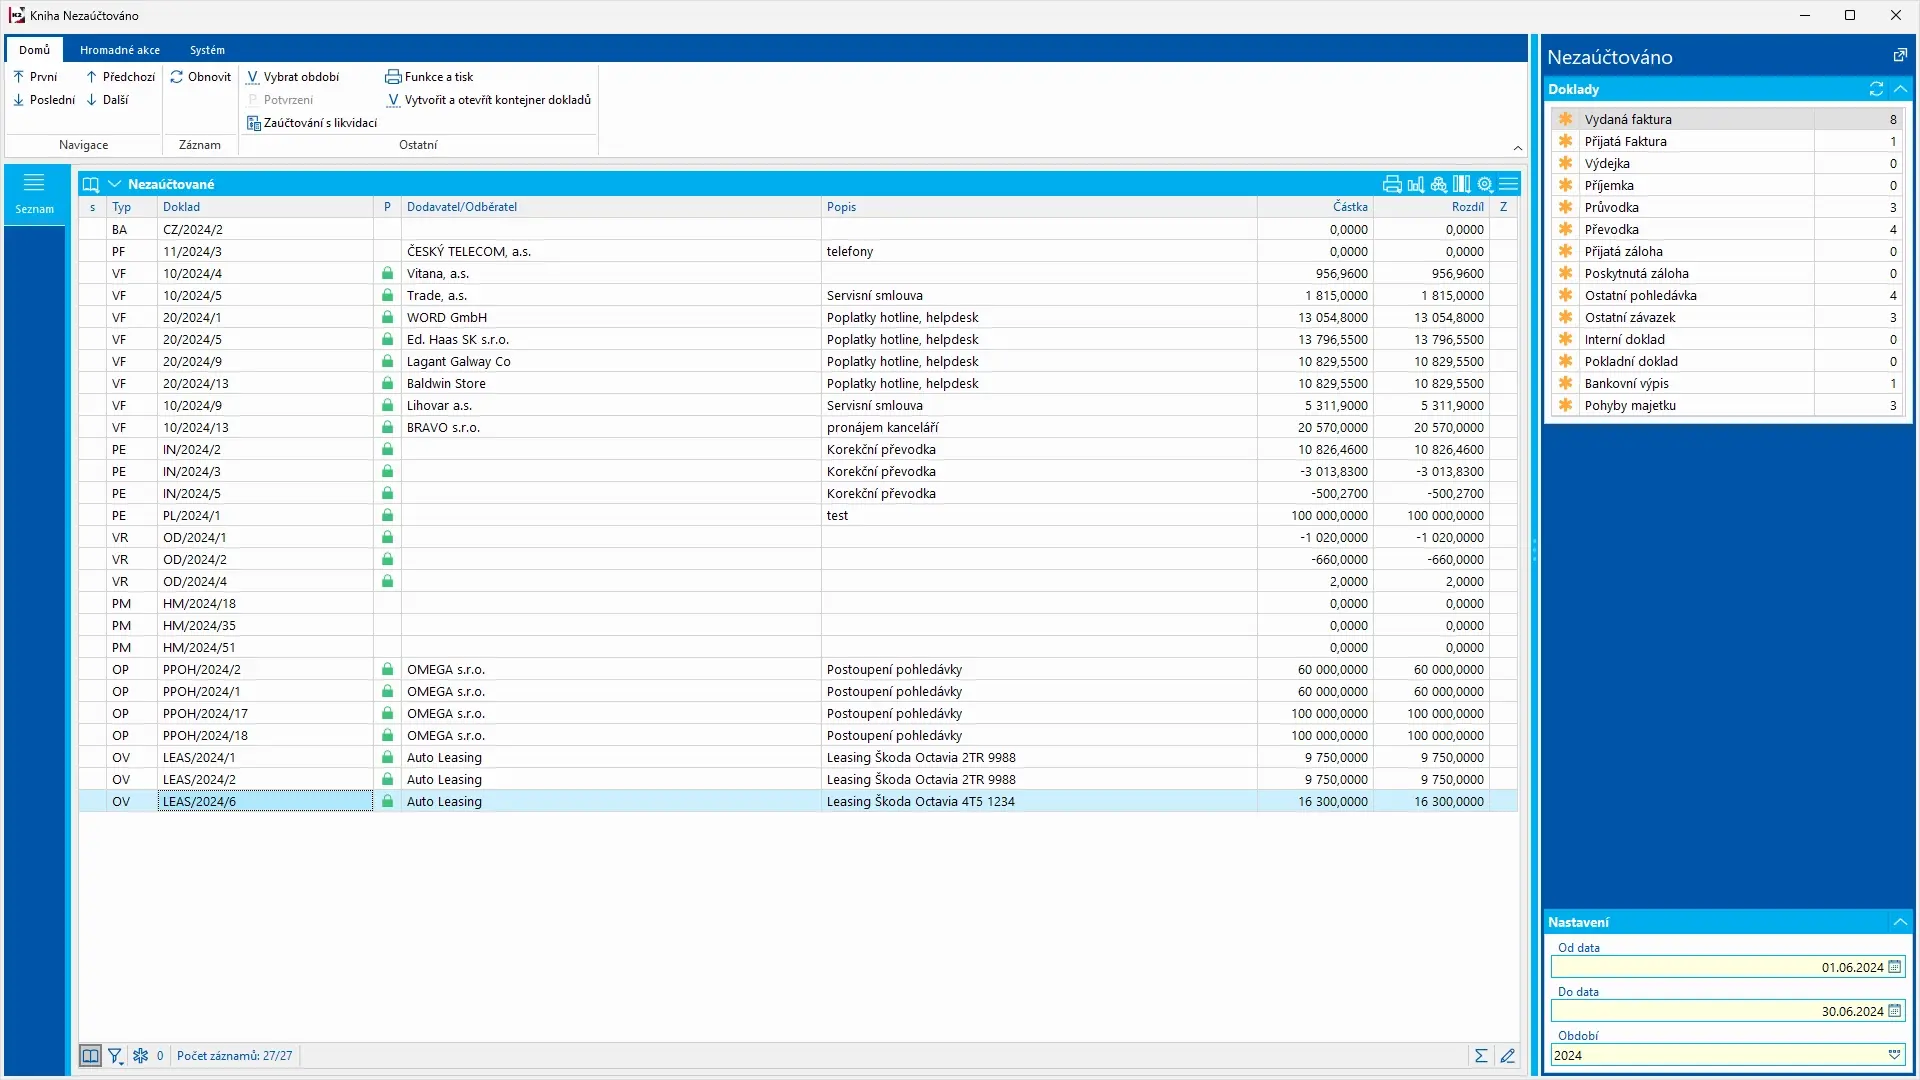Viewport: 1920px width, 1080px height.
Task: Select the Příjemka row in Doklady
Action: (1727, 185)
